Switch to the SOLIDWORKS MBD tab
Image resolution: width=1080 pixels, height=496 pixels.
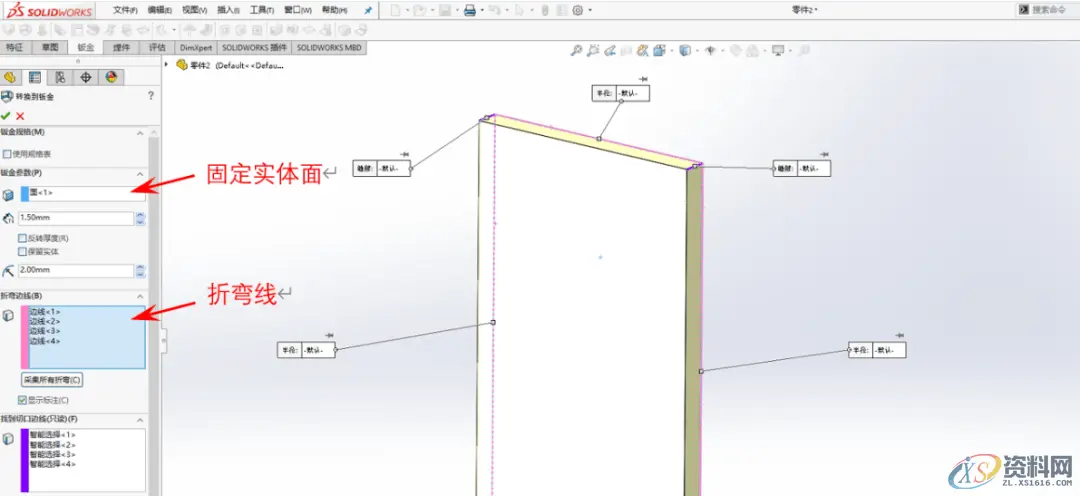(329, 48)
